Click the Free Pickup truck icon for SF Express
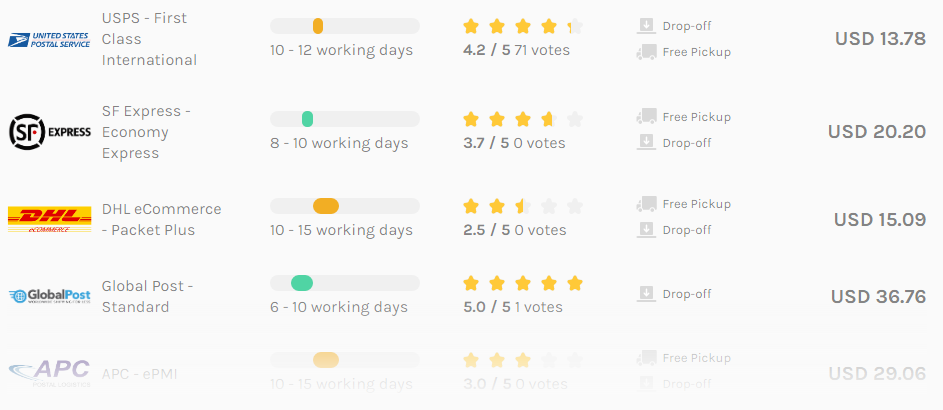 pyautogui.click(x=646, y=117)
